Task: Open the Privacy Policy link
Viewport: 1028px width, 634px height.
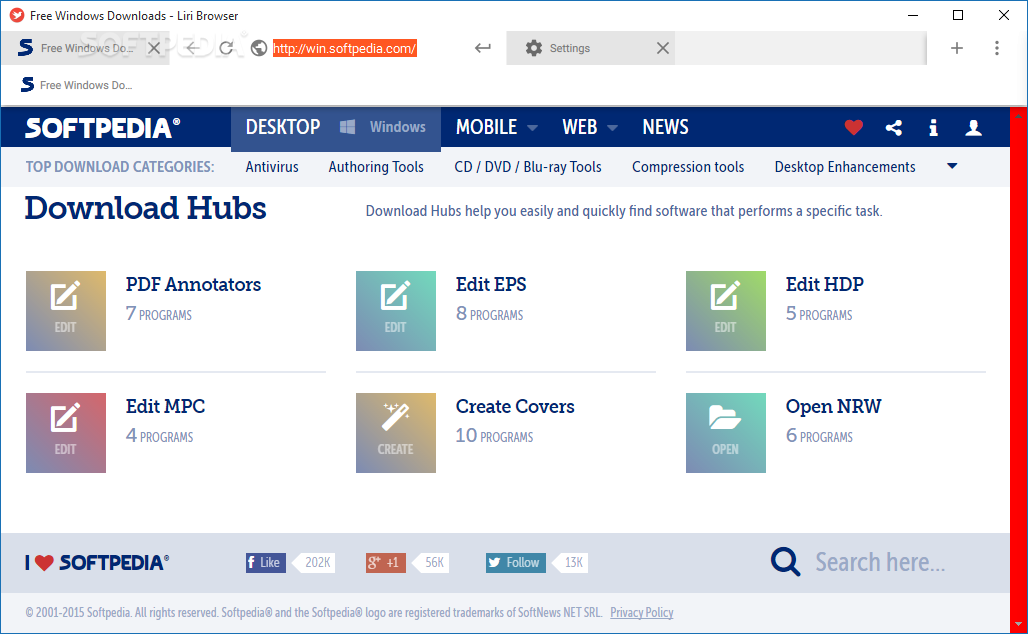Action: [x=642, y=612]
